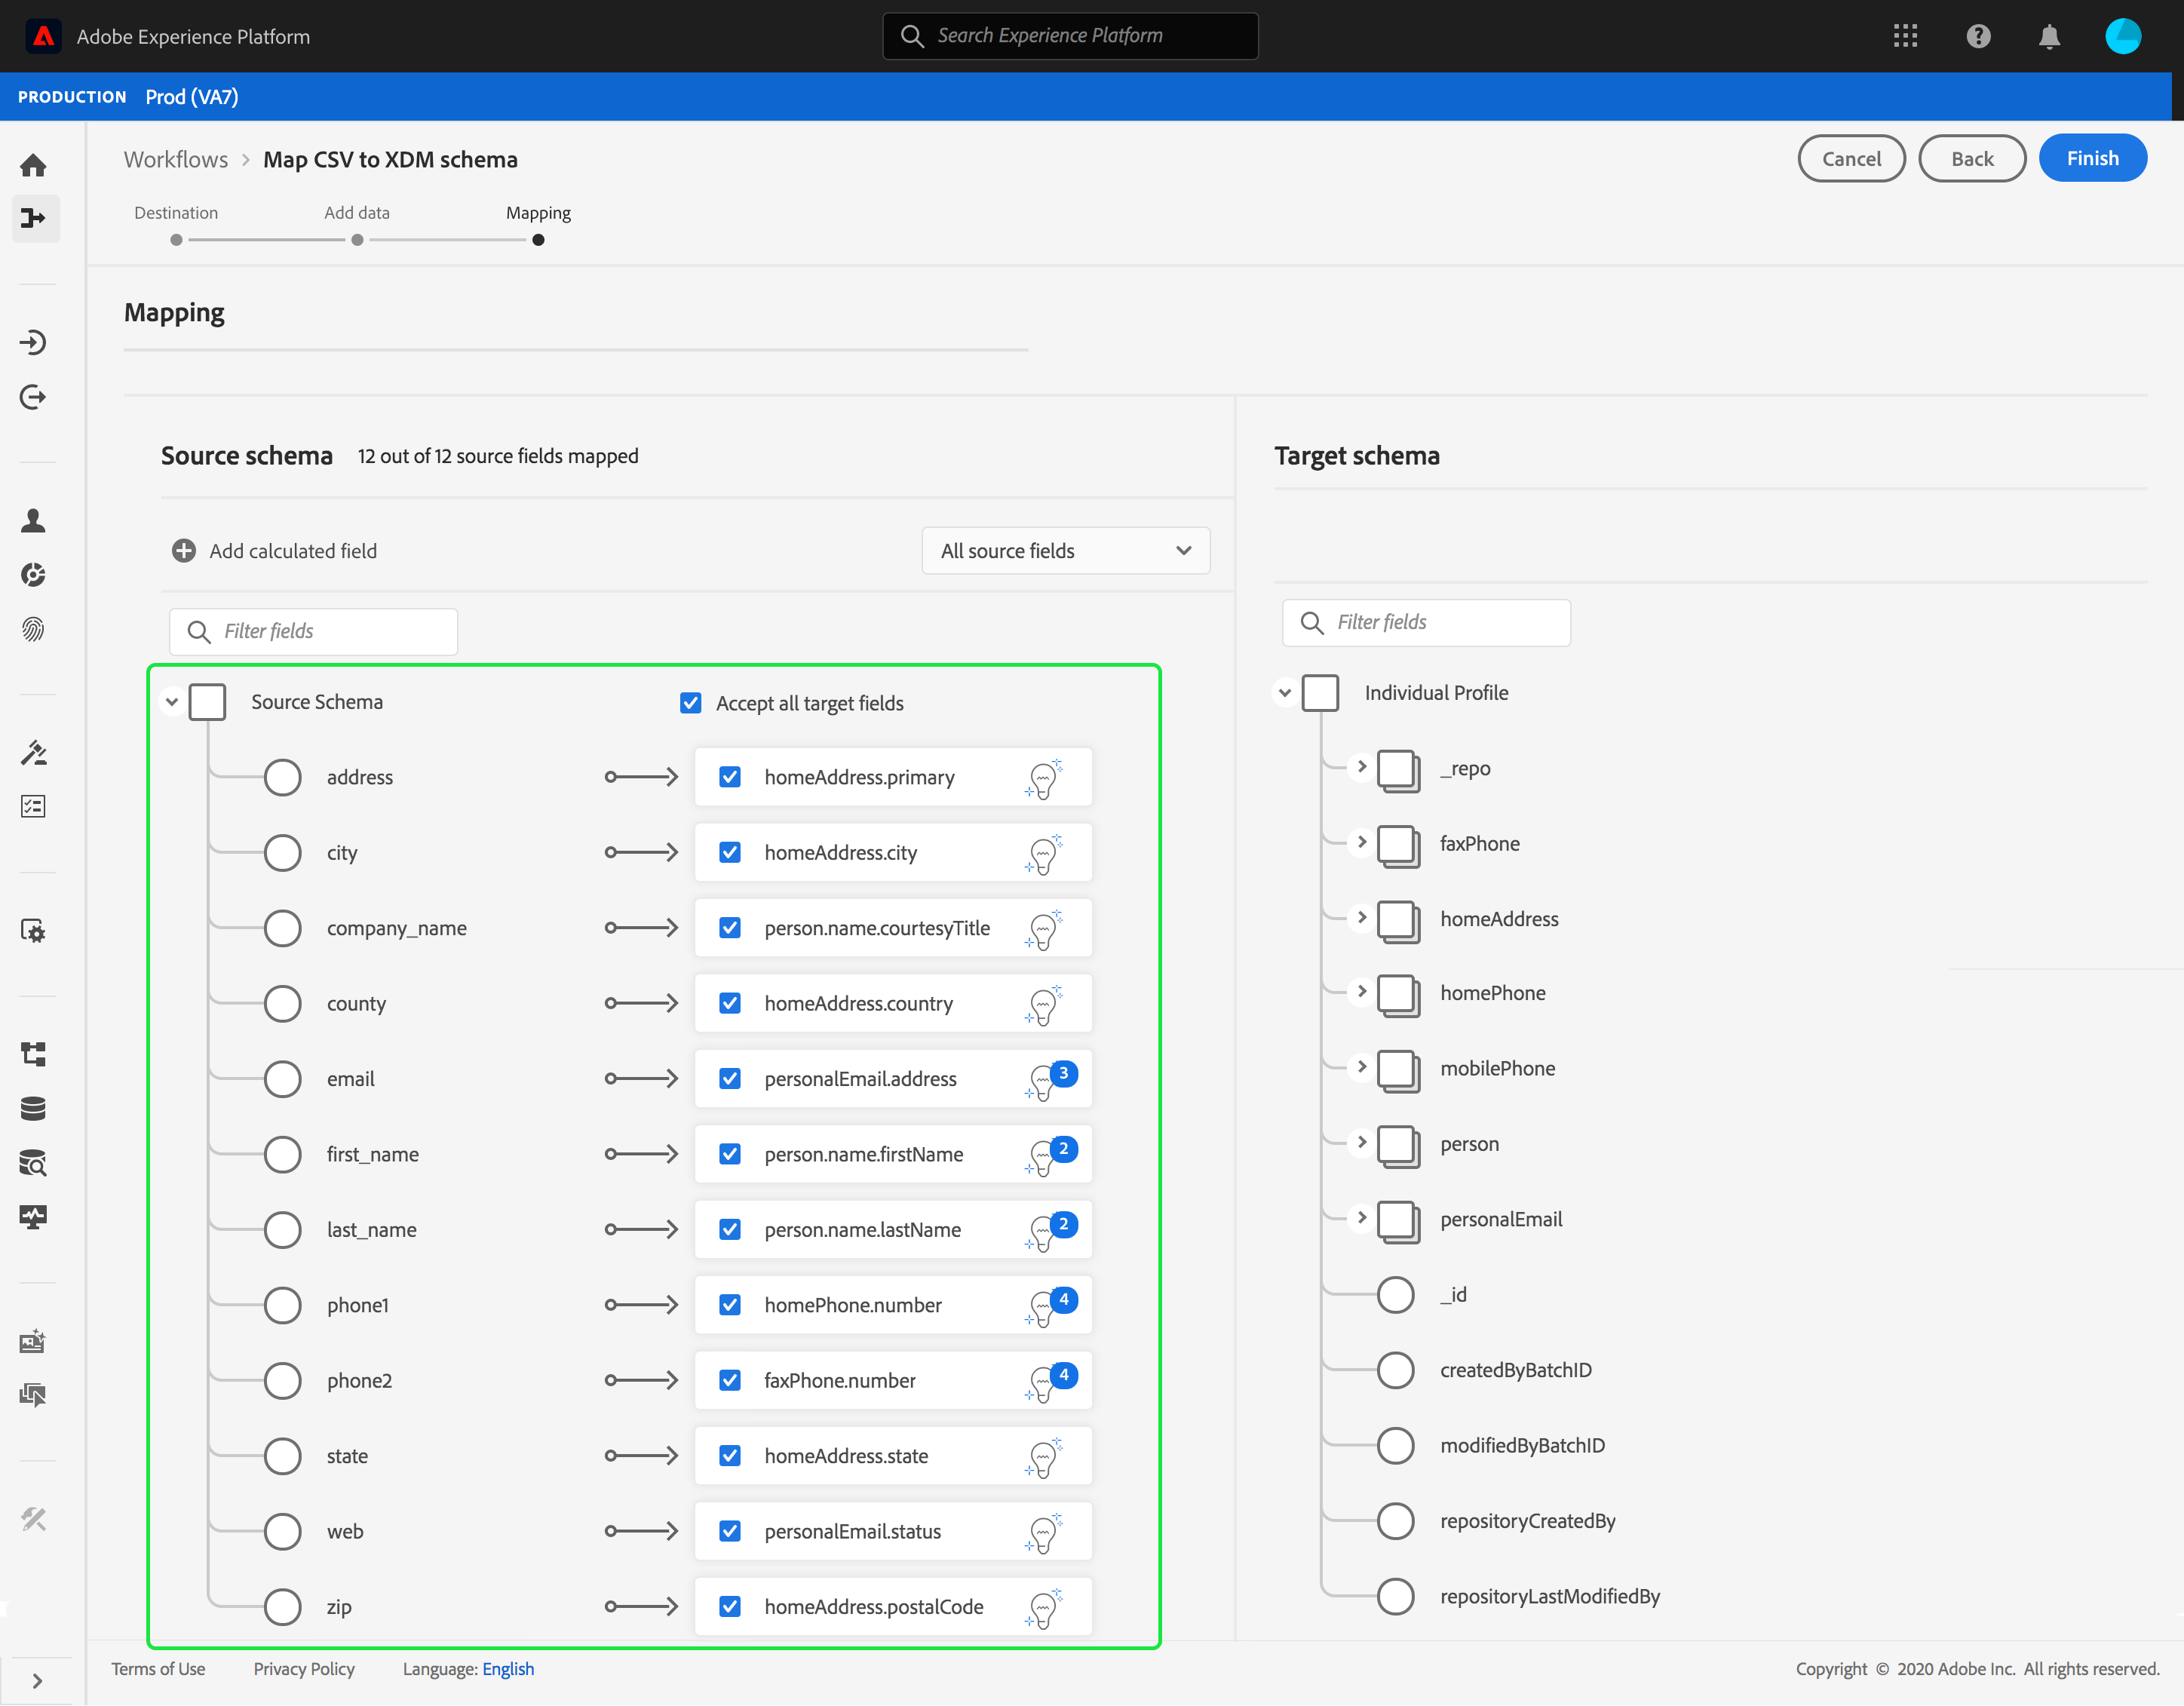Collapse the Source Schema tree

(x=172, y=702)
